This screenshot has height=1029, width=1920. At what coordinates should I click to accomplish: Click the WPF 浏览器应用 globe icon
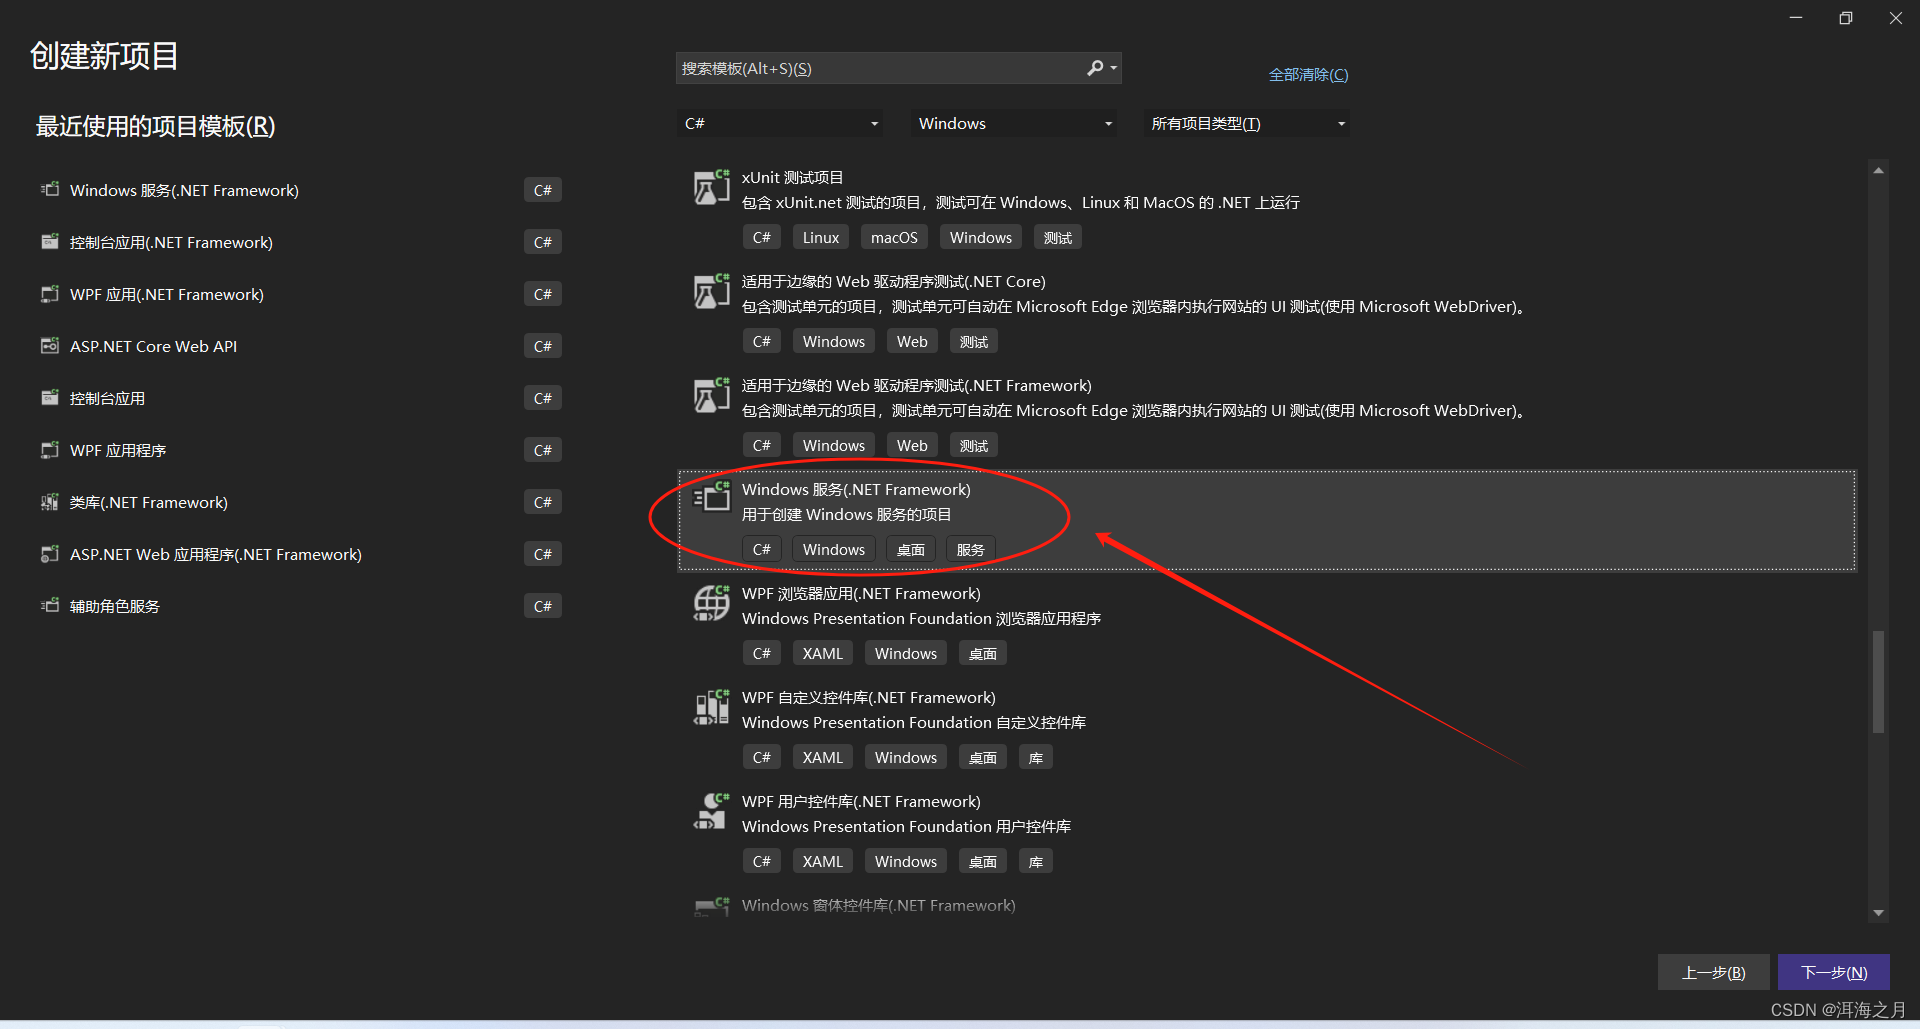[x=711, y=603]
